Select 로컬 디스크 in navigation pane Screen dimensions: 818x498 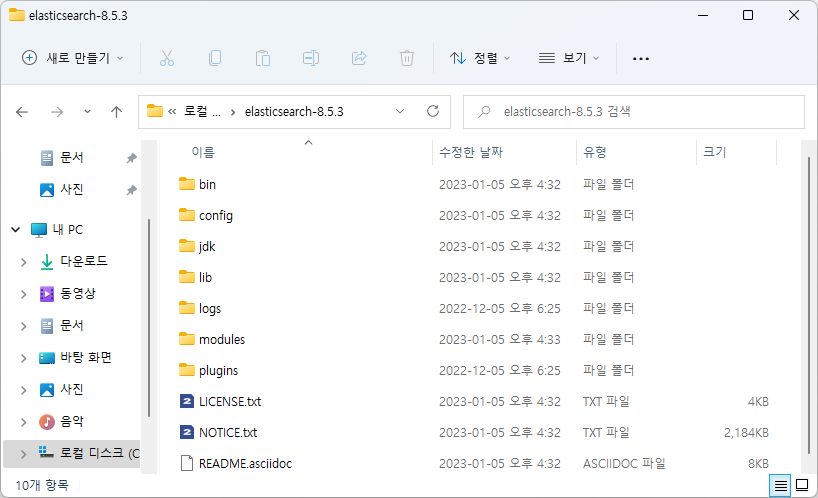coord(99,453)
